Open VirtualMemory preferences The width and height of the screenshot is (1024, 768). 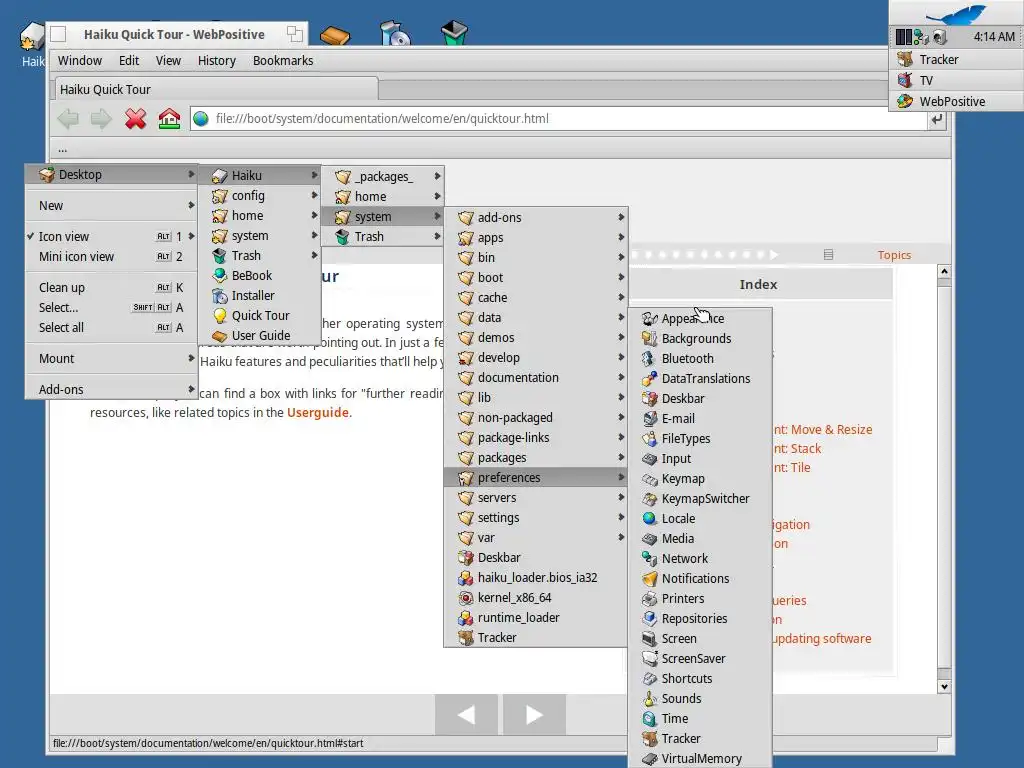click(700, 759)
